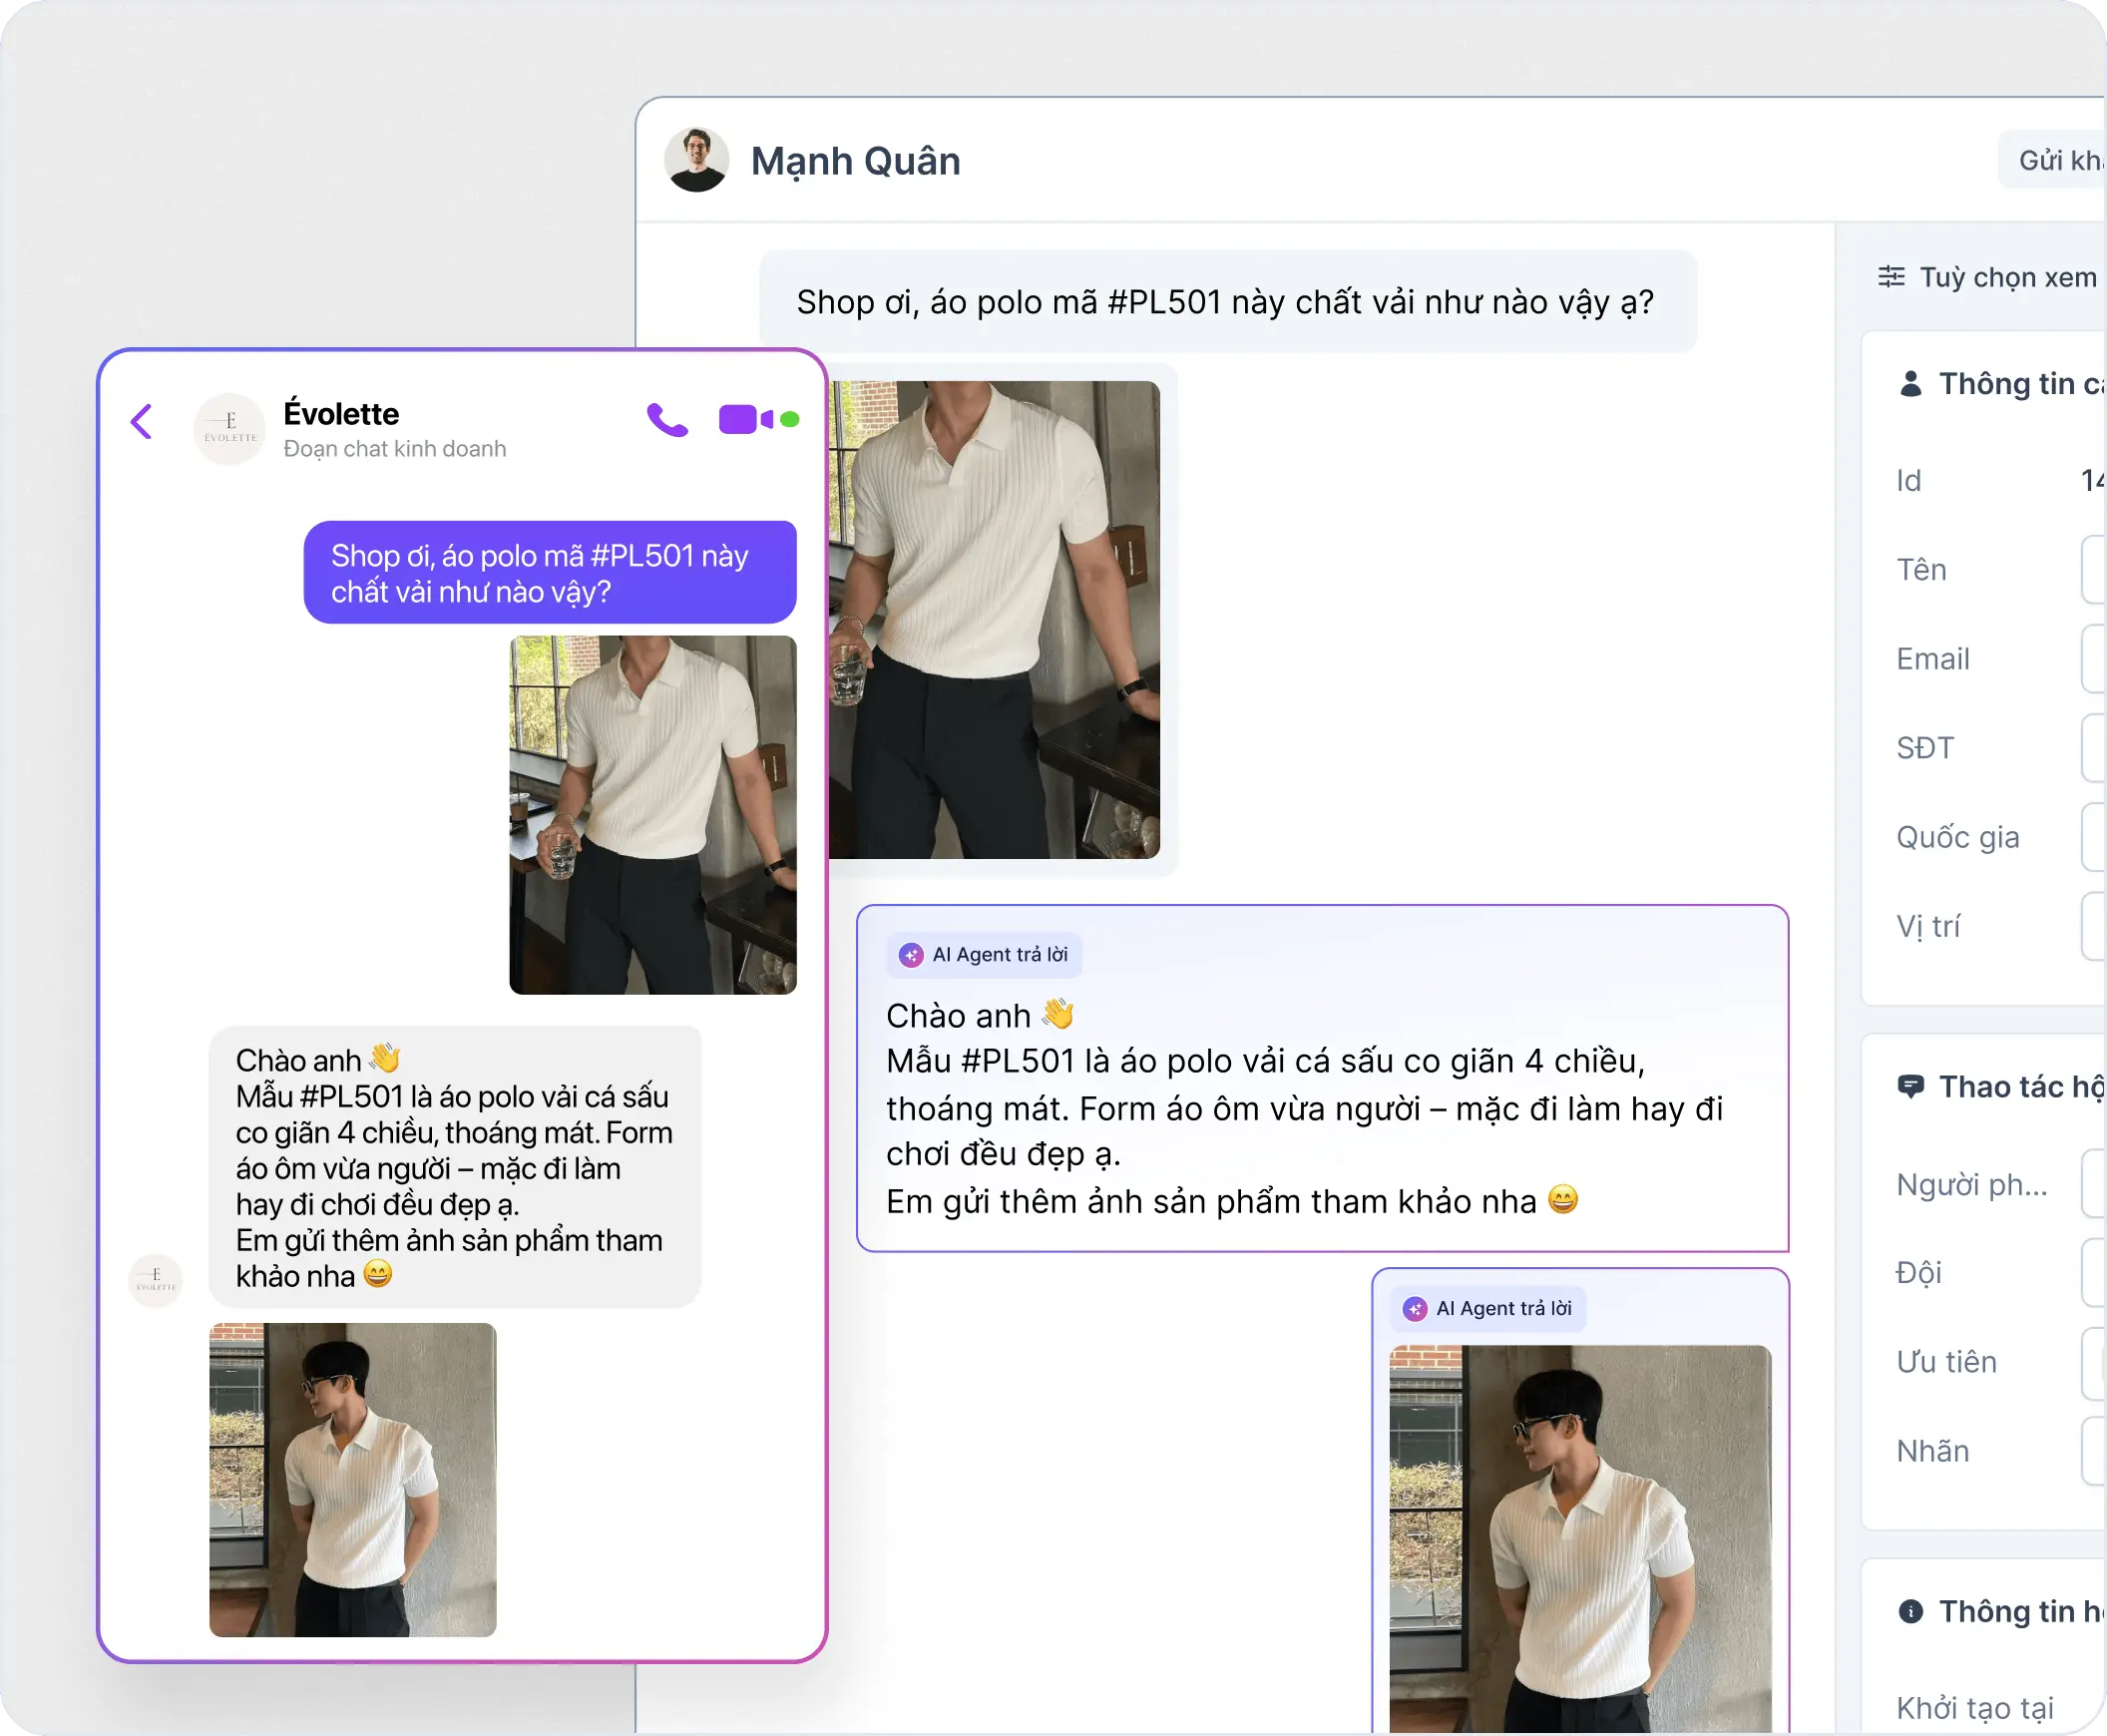Click the AI Agent reply text about #PL501
Viewport: 2107px width, 1736px height.
pos(1305,1108)
